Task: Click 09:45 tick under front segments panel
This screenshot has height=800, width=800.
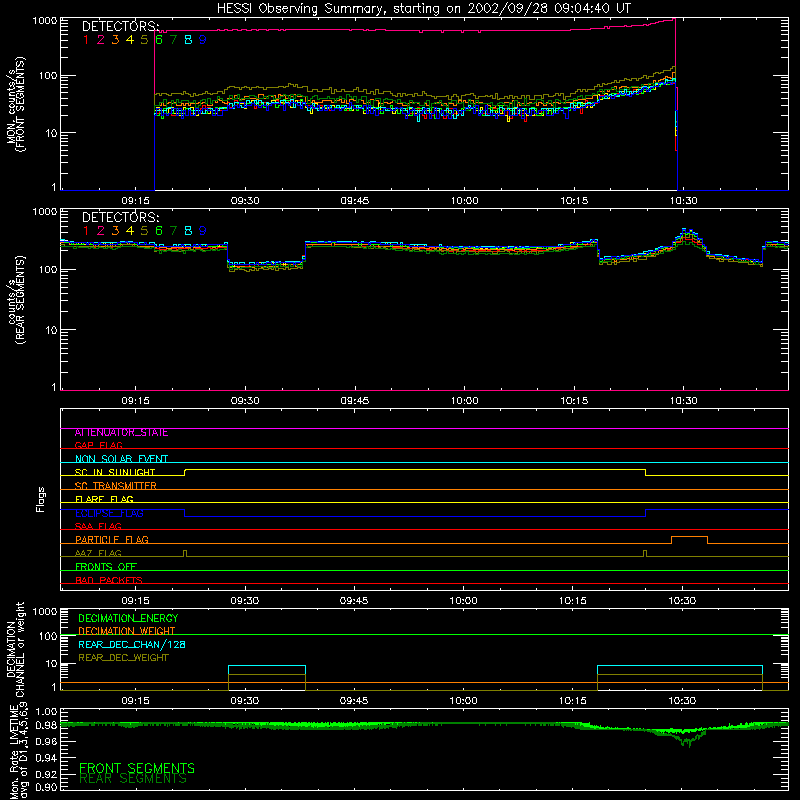Action: pyautogui.click(x=355, y=201)
